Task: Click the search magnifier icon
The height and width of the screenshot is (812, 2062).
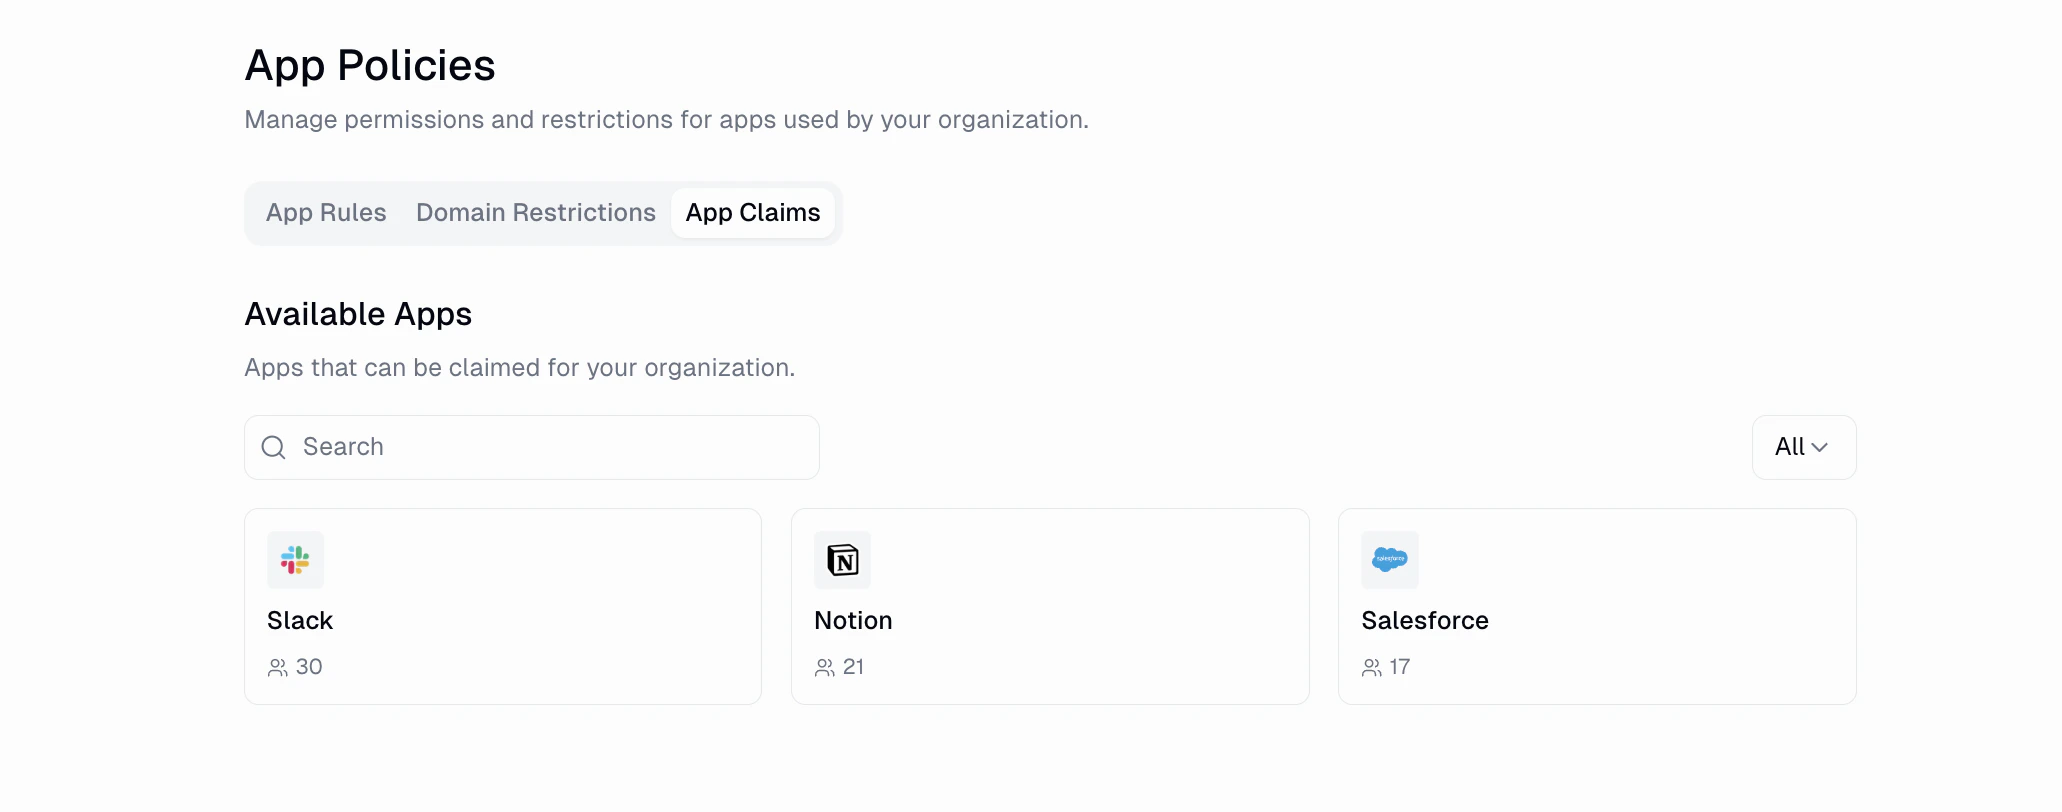Action: click(272, 447)
